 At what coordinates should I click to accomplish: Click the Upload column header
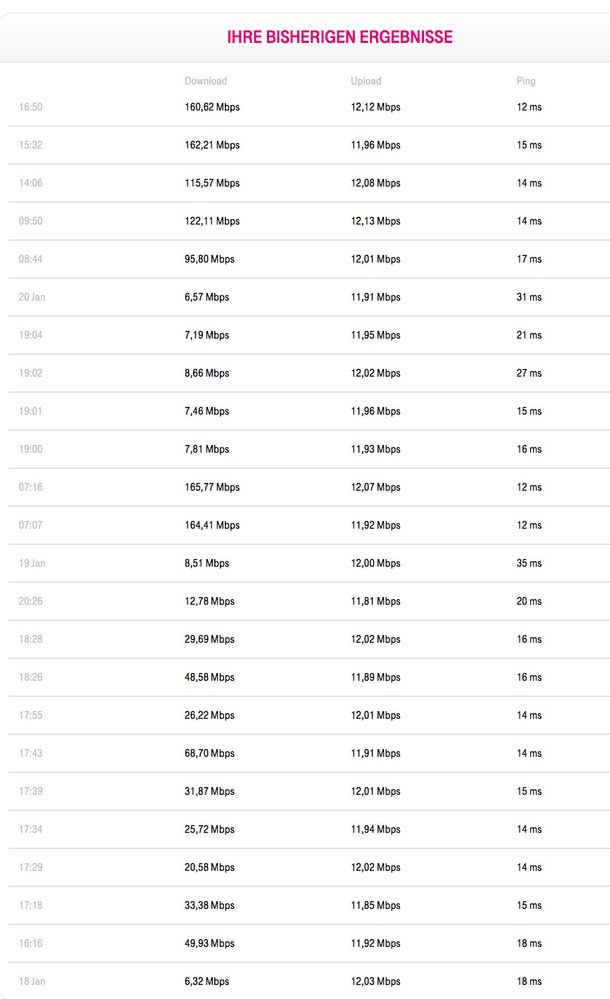click(x=366, y=81)
